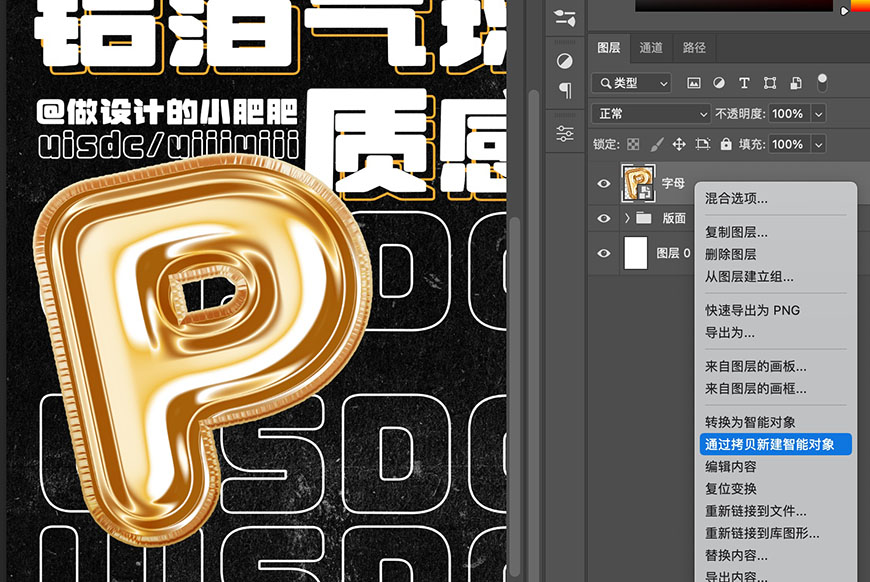The height and width of the screenshot is (582, 870).
Task: Expand the 版面 group chevron
Action: (x=627, y=217)
